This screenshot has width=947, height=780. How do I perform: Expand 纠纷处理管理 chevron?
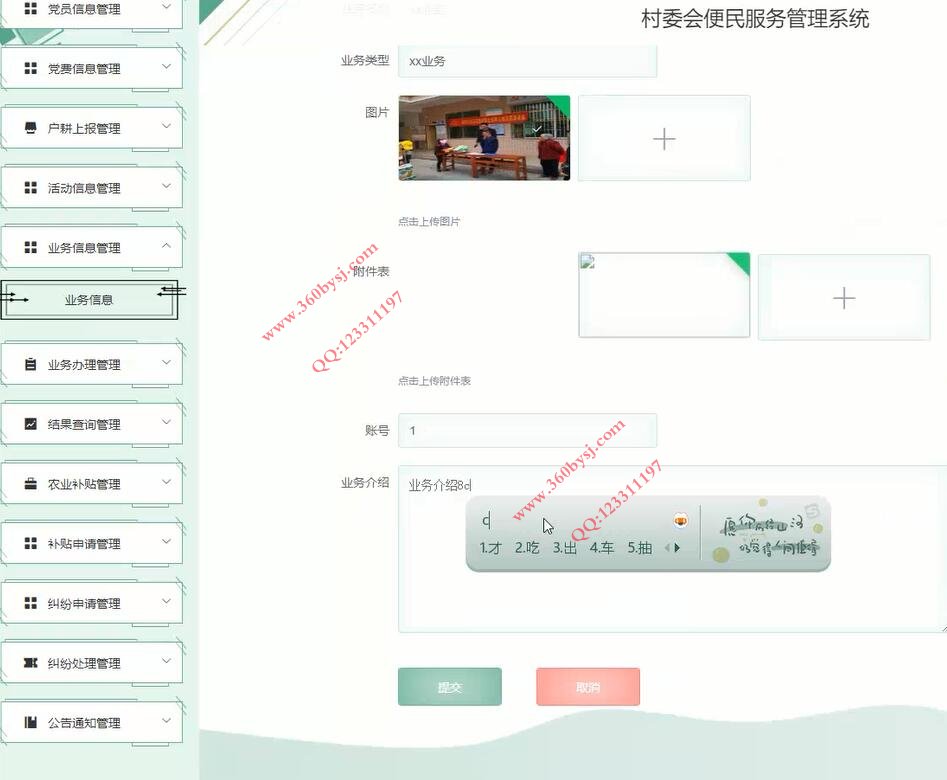click(x=167, y=660)
